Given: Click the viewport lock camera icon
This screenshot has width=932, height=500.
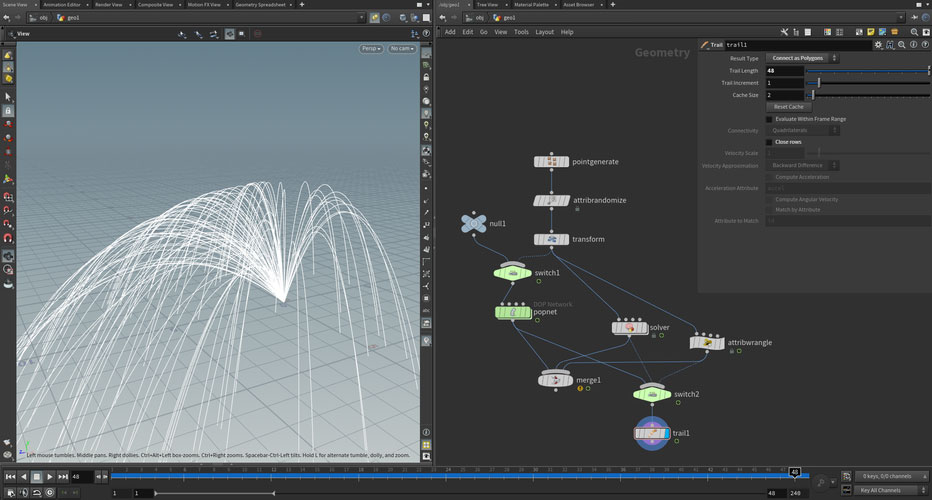Looking at the screenshot, I should pos(426,77).
